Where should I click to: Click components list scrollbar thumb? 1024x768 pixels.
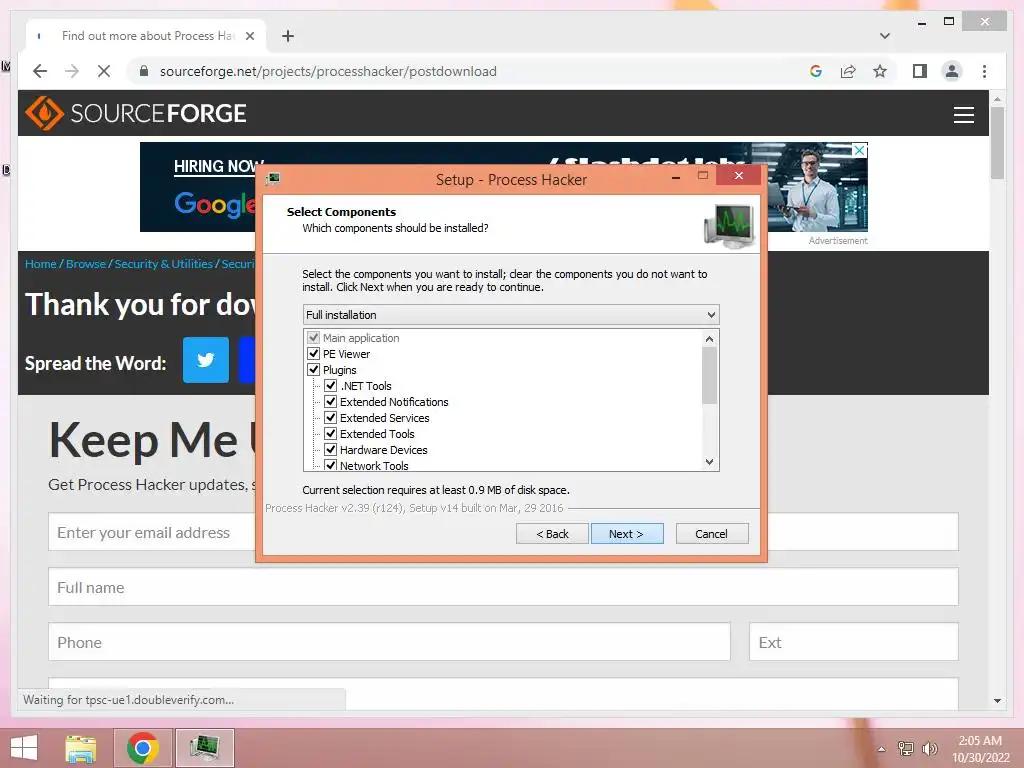(x=709, y=376)
